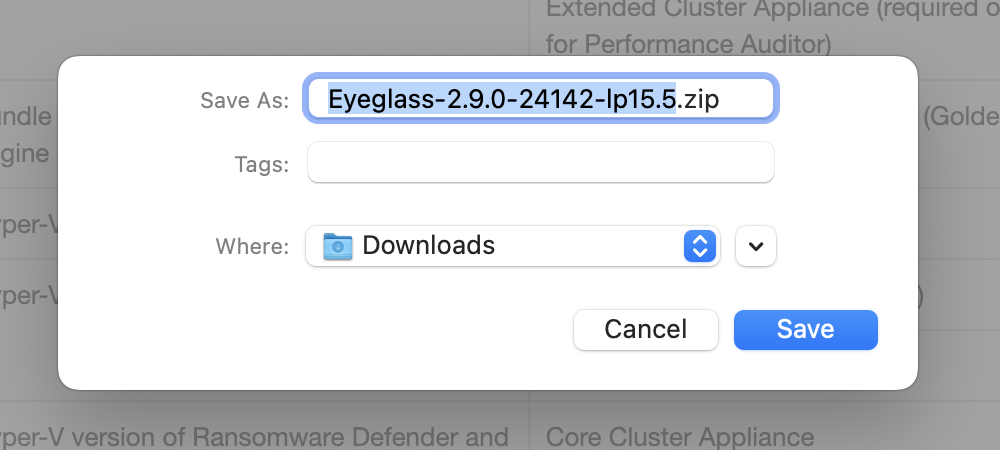Screen dimensions: 1000x450
Task: Click the blue up-down arrows on Where
Action: click(701, 245)
